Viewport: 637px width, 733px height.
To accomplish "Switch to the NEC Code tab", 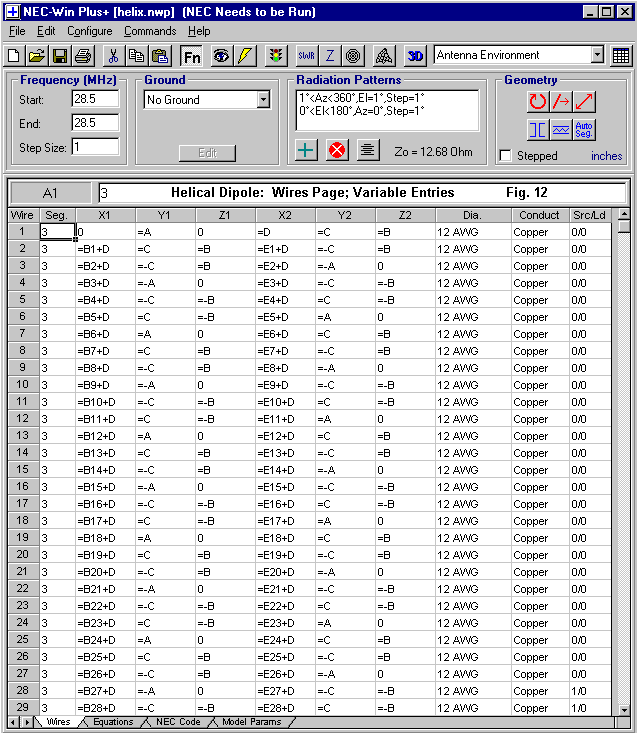I will coord(175,722).
